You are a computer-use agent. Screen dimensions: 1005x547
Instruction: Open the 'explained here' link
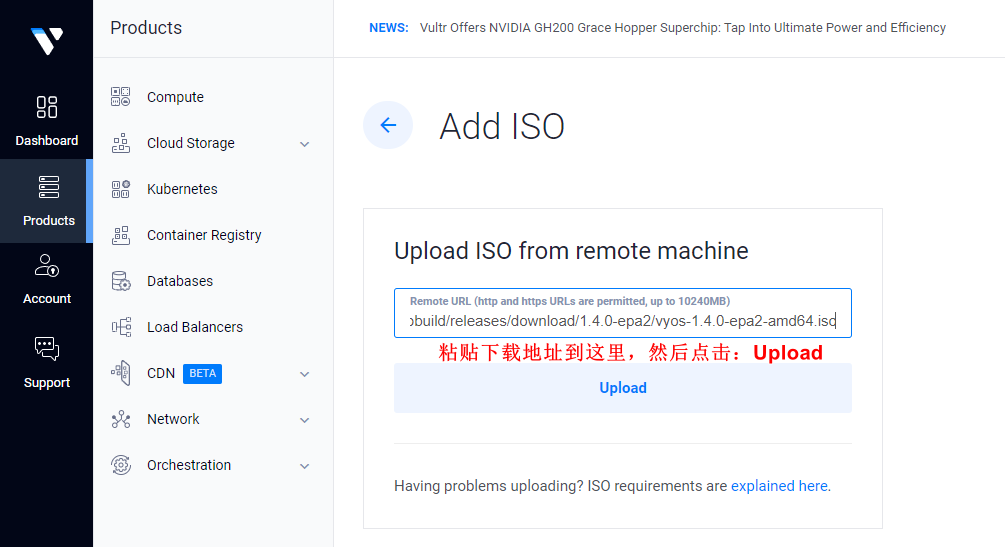[779, 486]
